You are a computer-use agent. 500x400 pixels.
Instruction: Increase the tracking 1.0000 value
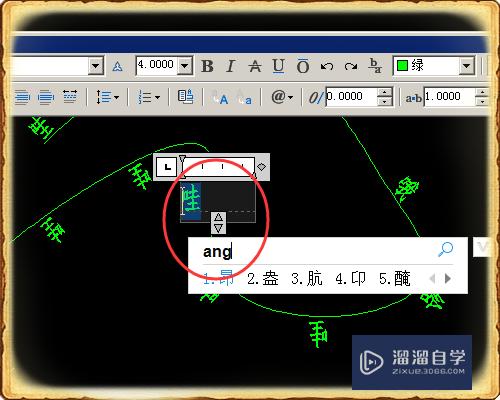tap(482, 92)
